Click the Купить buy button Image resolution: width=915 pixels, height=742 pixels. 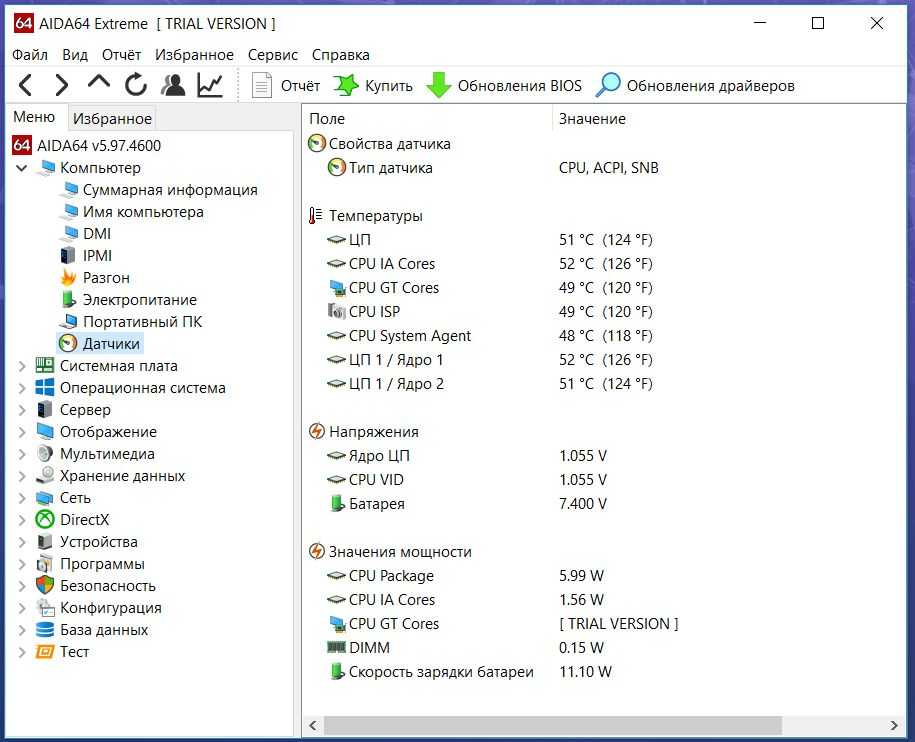coord(374,86)
